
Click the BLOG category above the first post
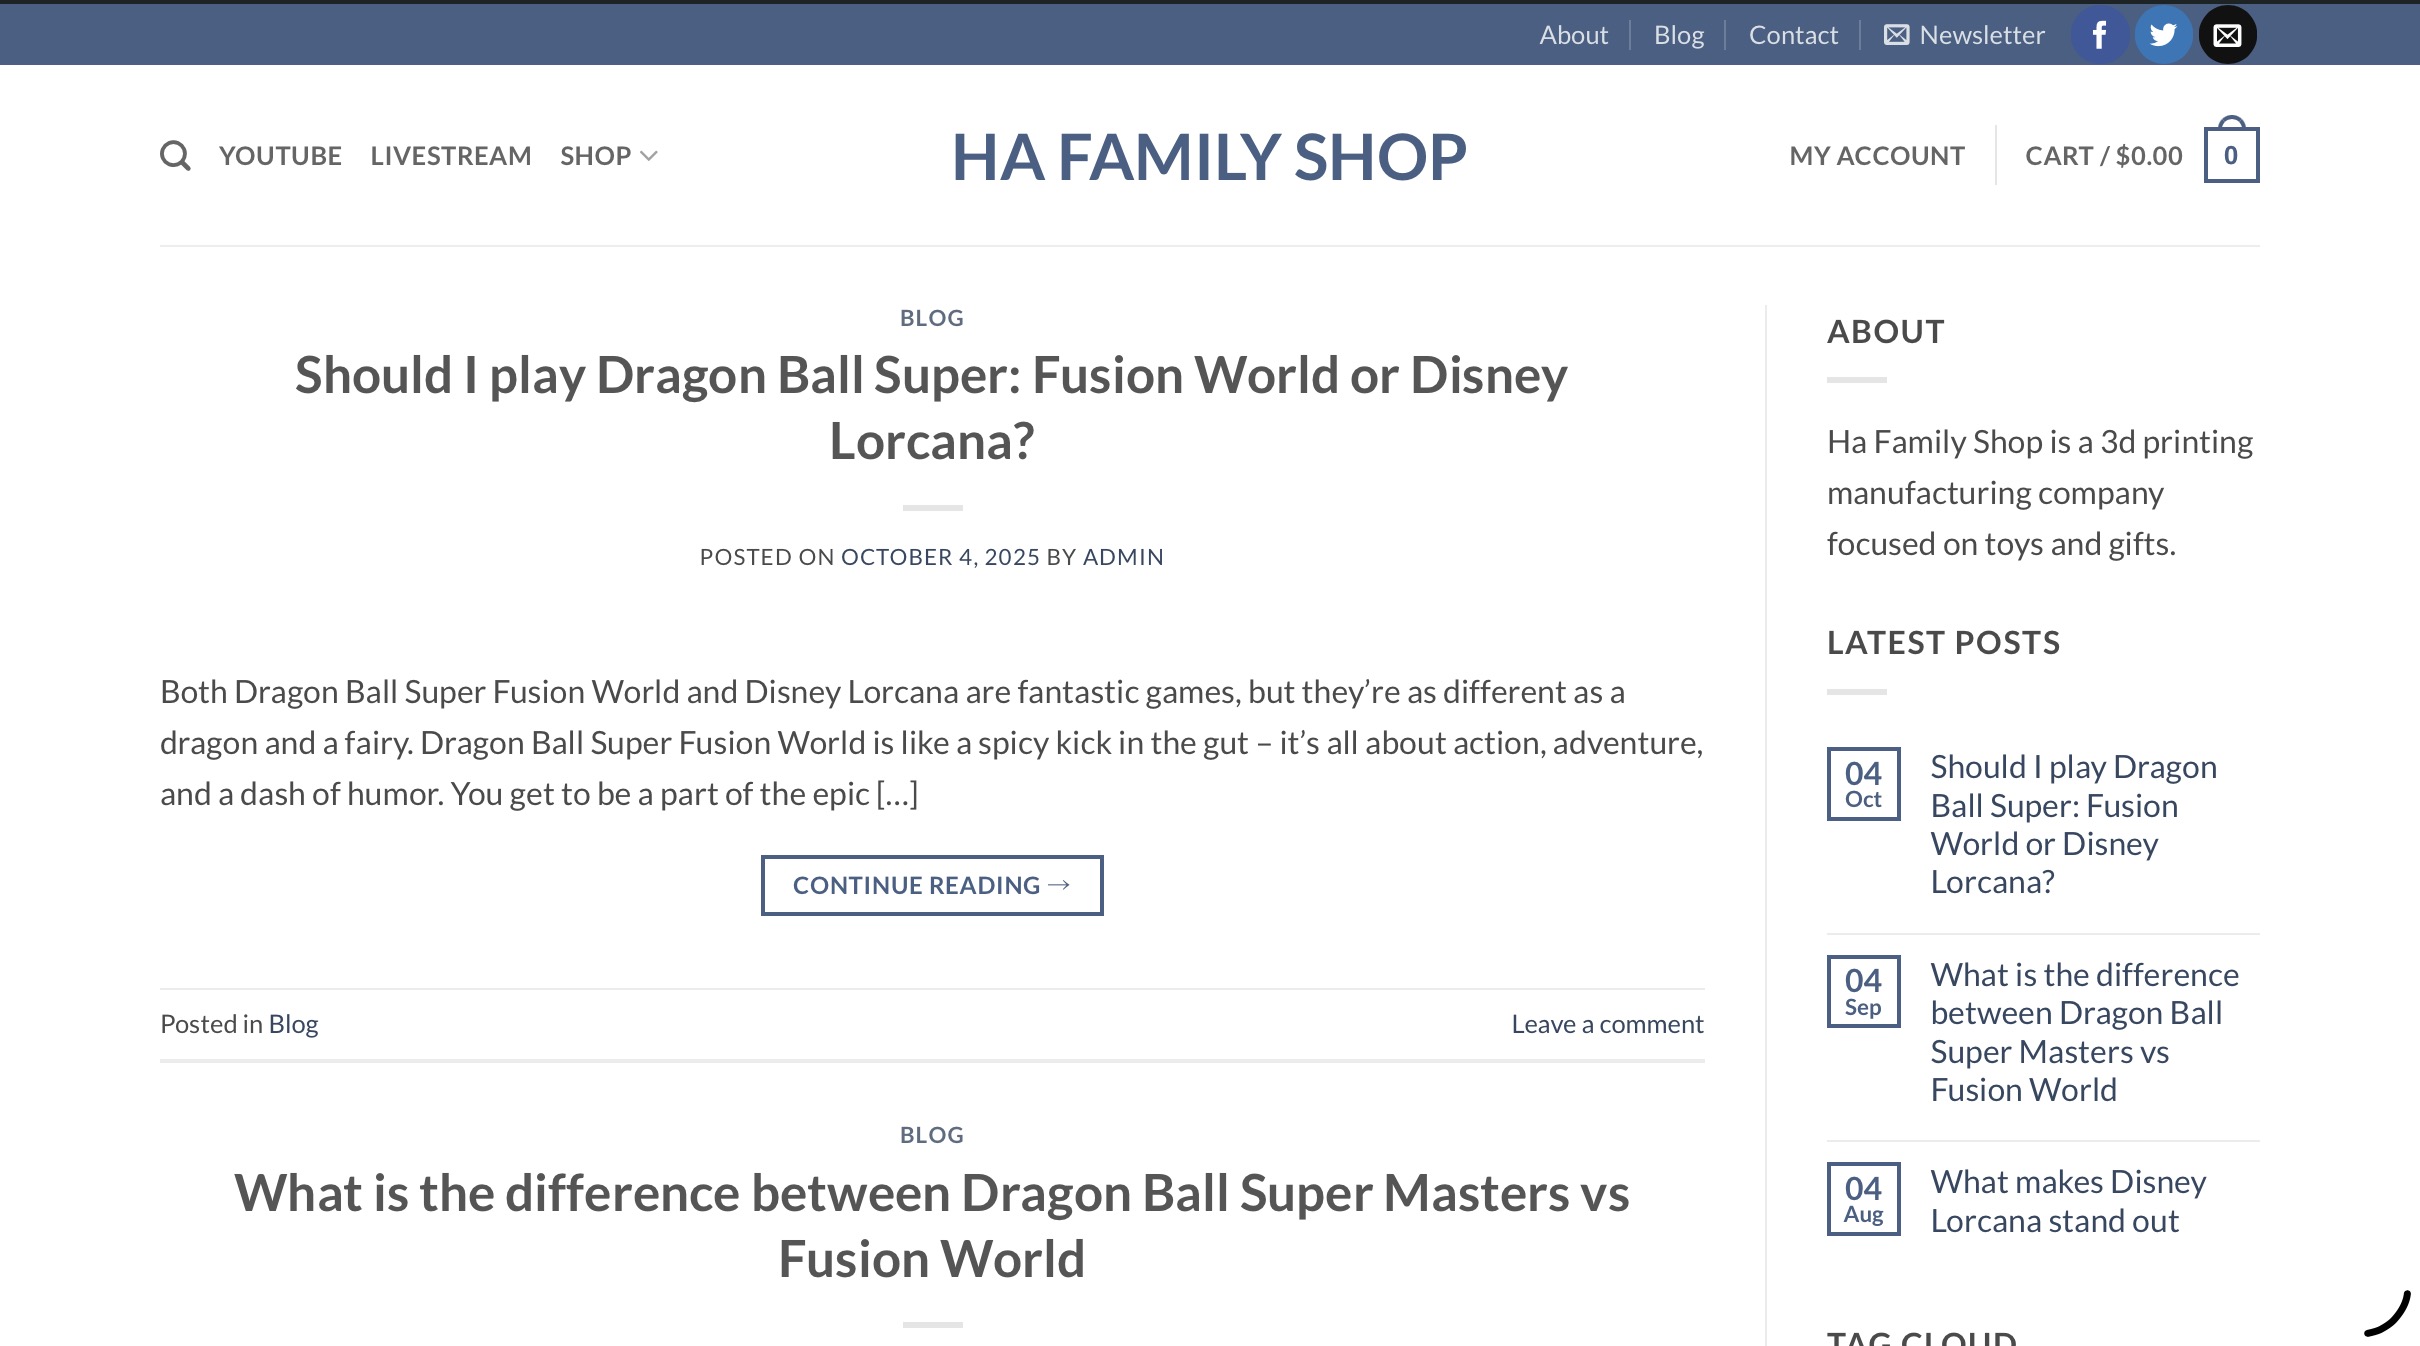932,318
